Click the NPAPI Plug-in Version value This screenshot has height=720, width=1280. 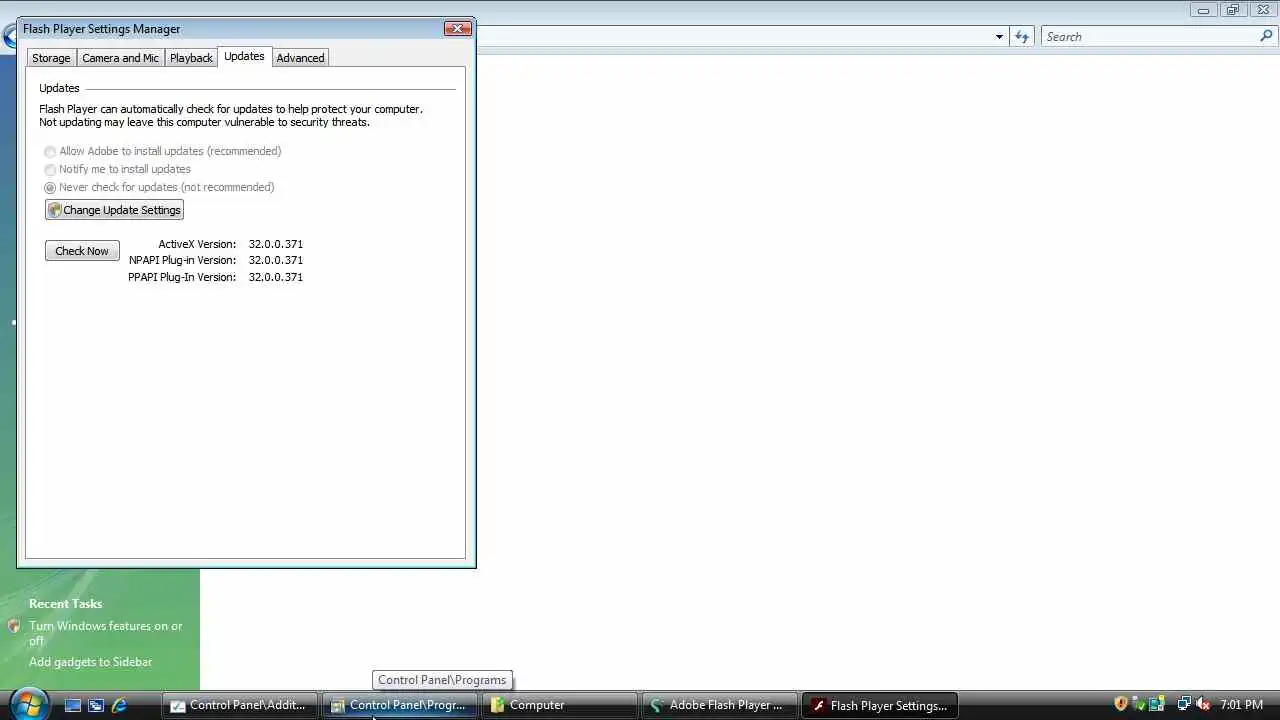275,260
